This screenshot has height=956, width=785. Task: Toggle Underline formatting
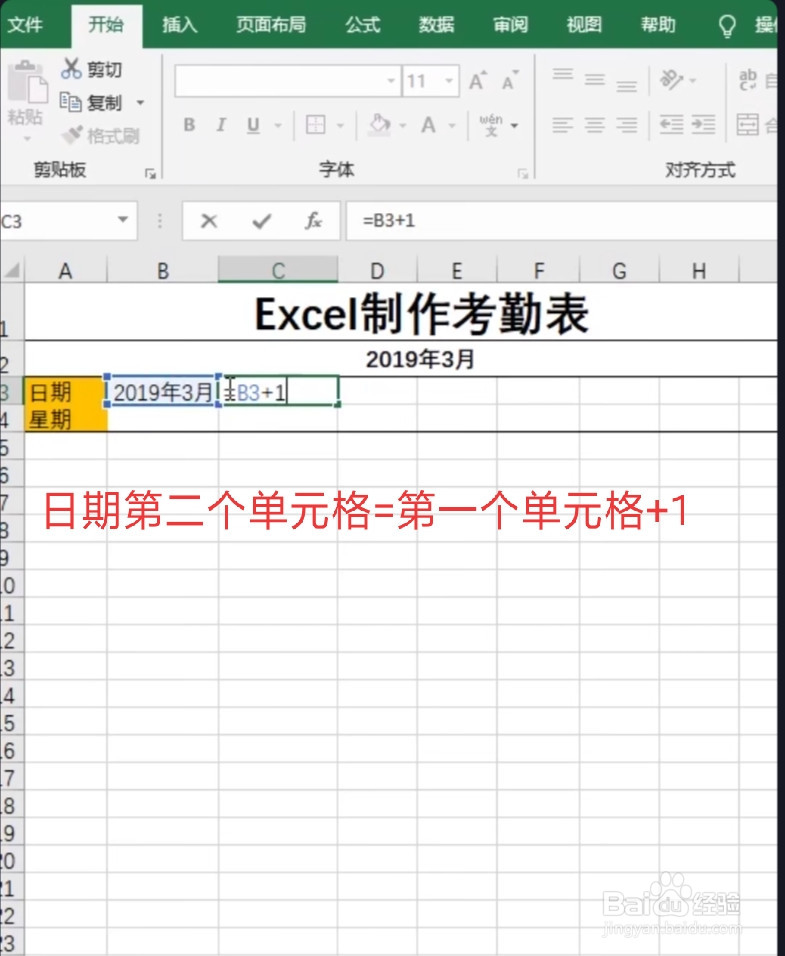click(x=254, y=125)
